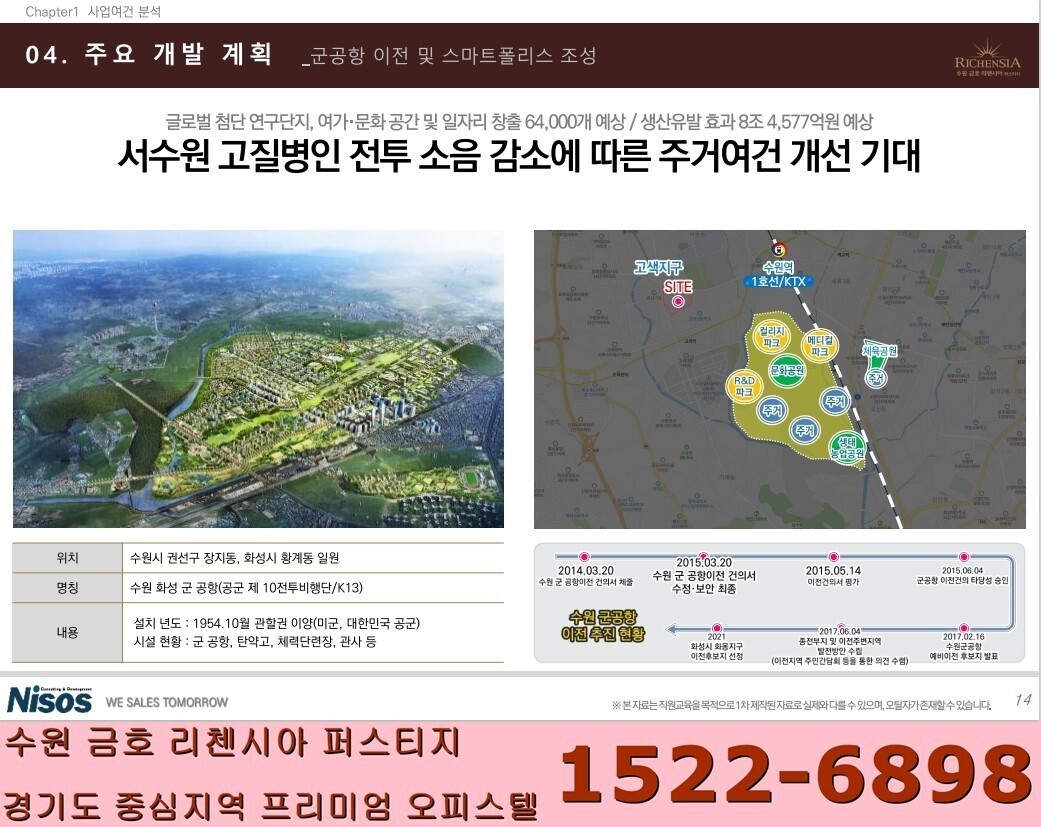Select the 메디컬 파크 circle on the map
The height and width of the screenshot is (827, 1041).
click(x=819, y=345)
